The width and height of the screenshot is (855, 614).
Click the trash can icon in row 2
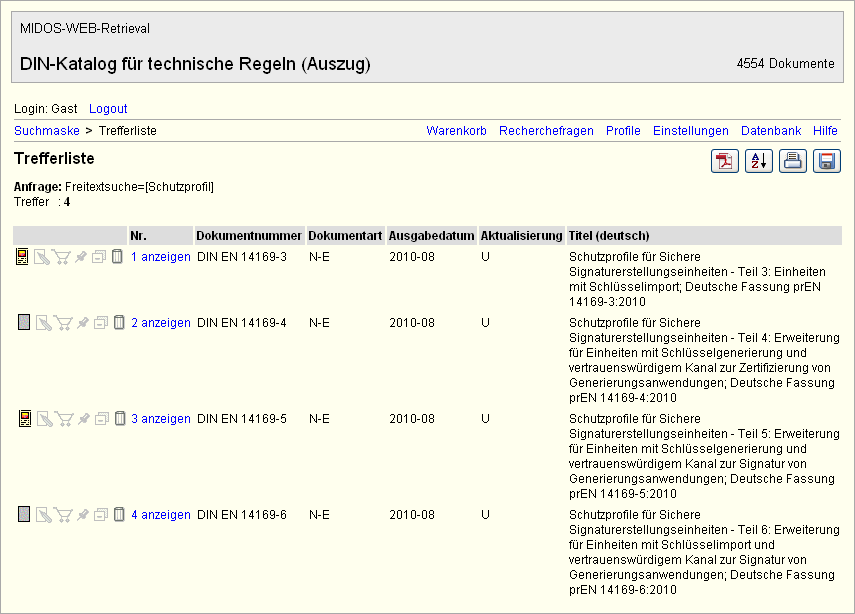[118, 322]
